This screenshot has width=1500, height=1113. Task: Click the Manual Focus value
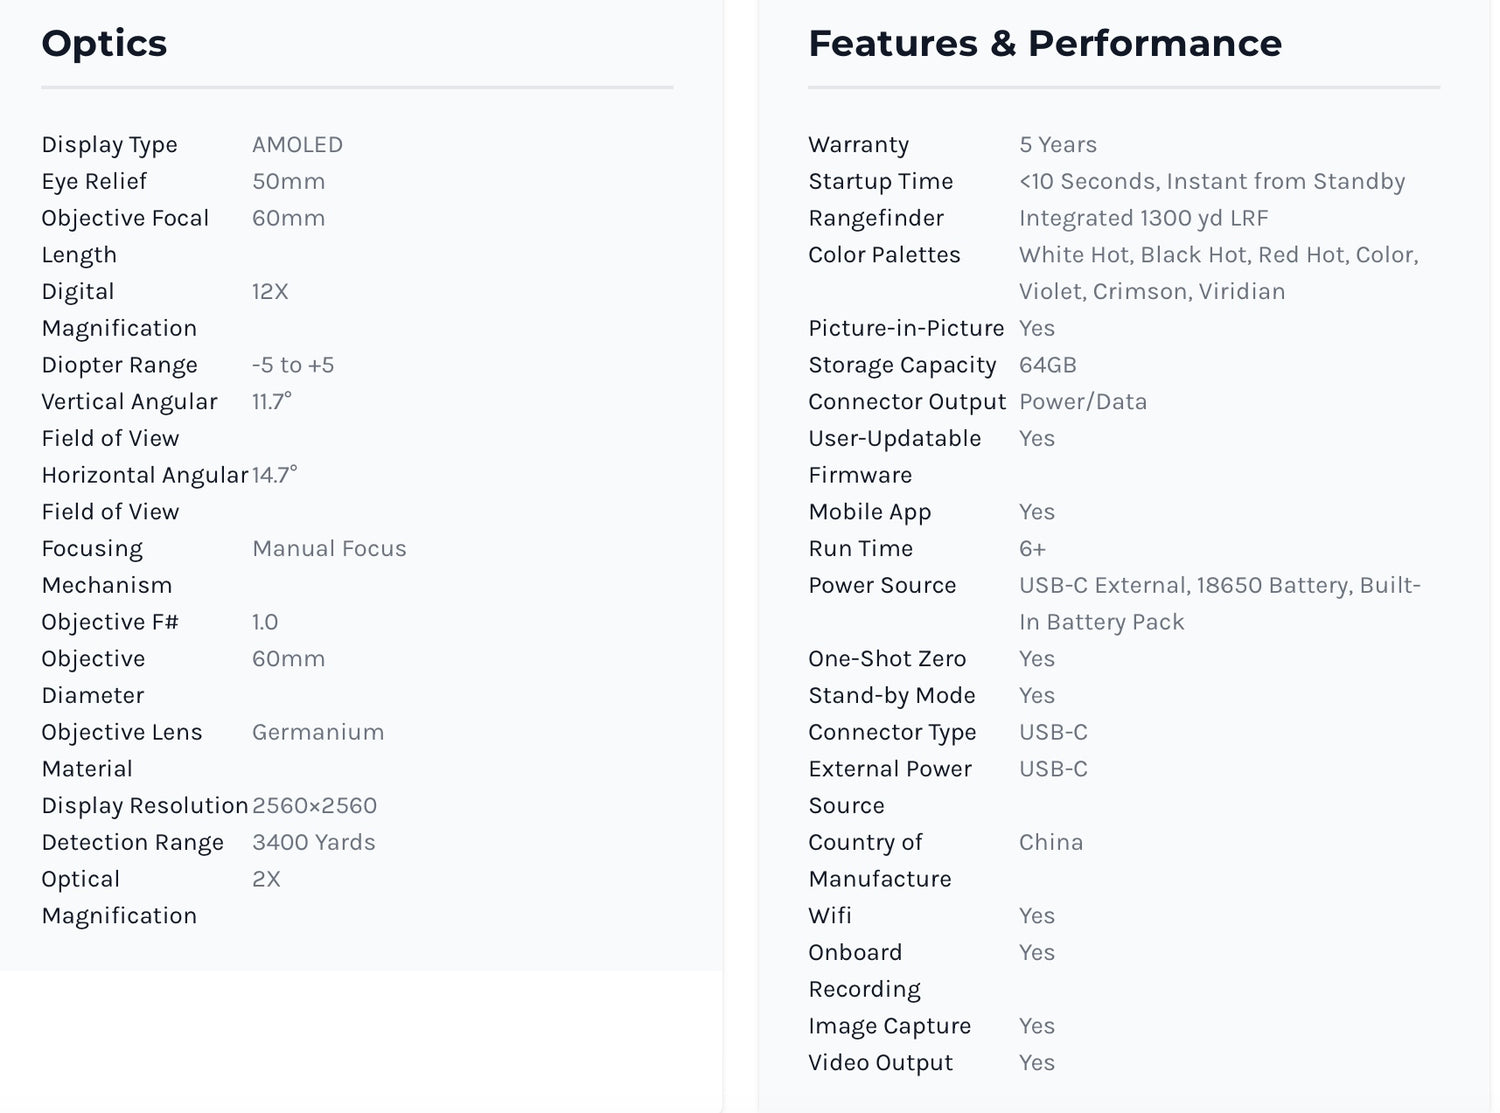click(x=329, y=549)
